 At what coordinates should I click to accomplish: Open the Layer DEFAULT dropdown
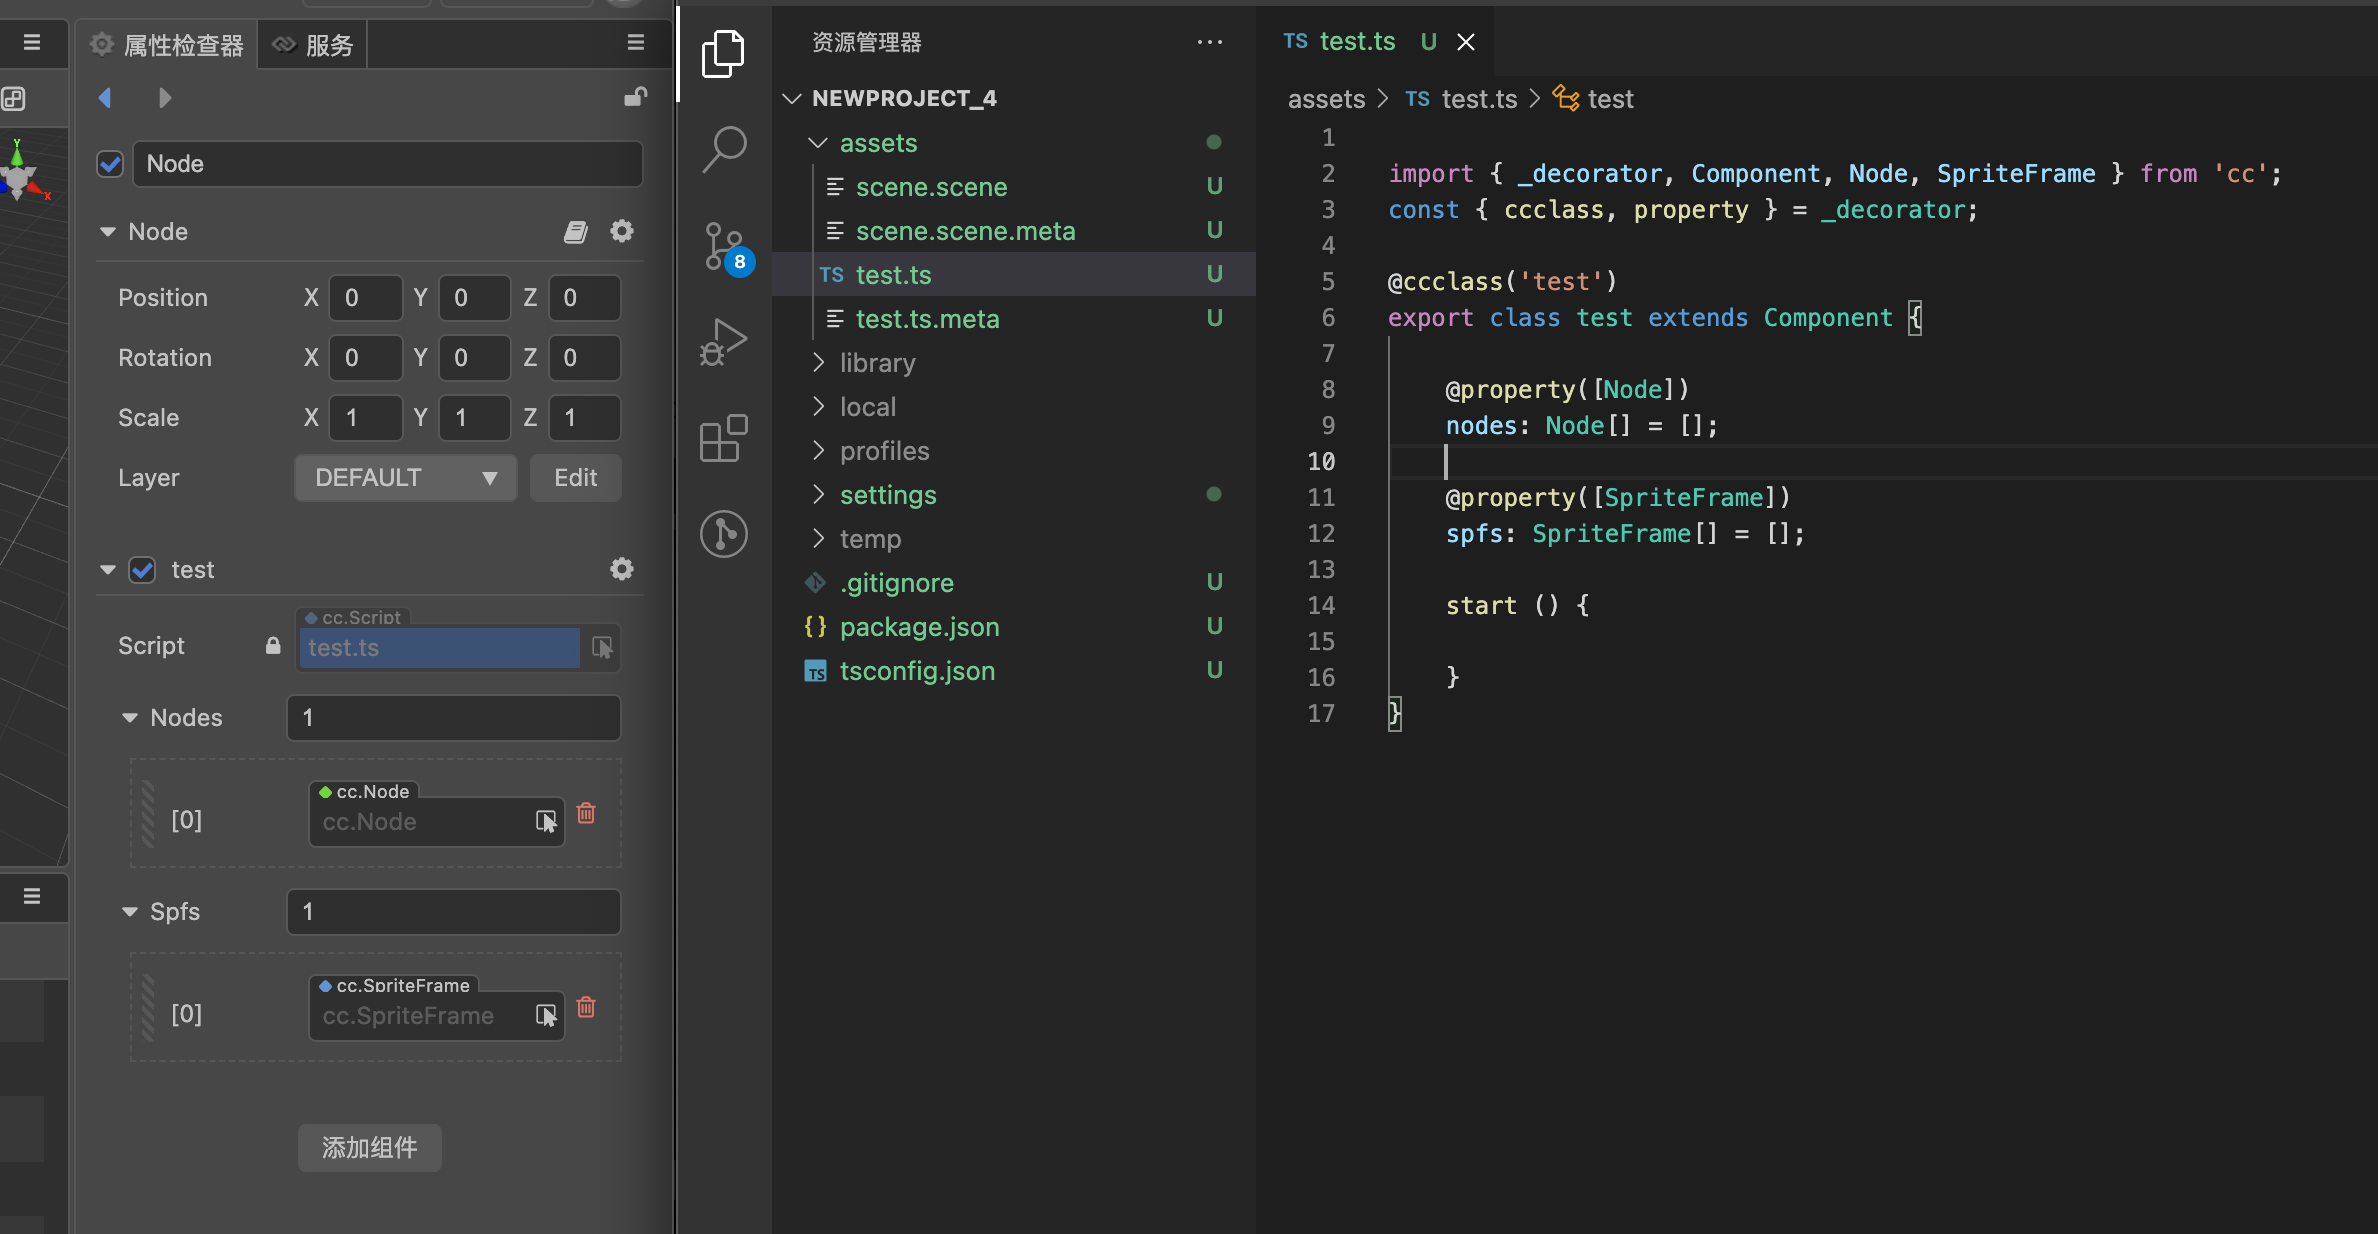pos(405,478)
